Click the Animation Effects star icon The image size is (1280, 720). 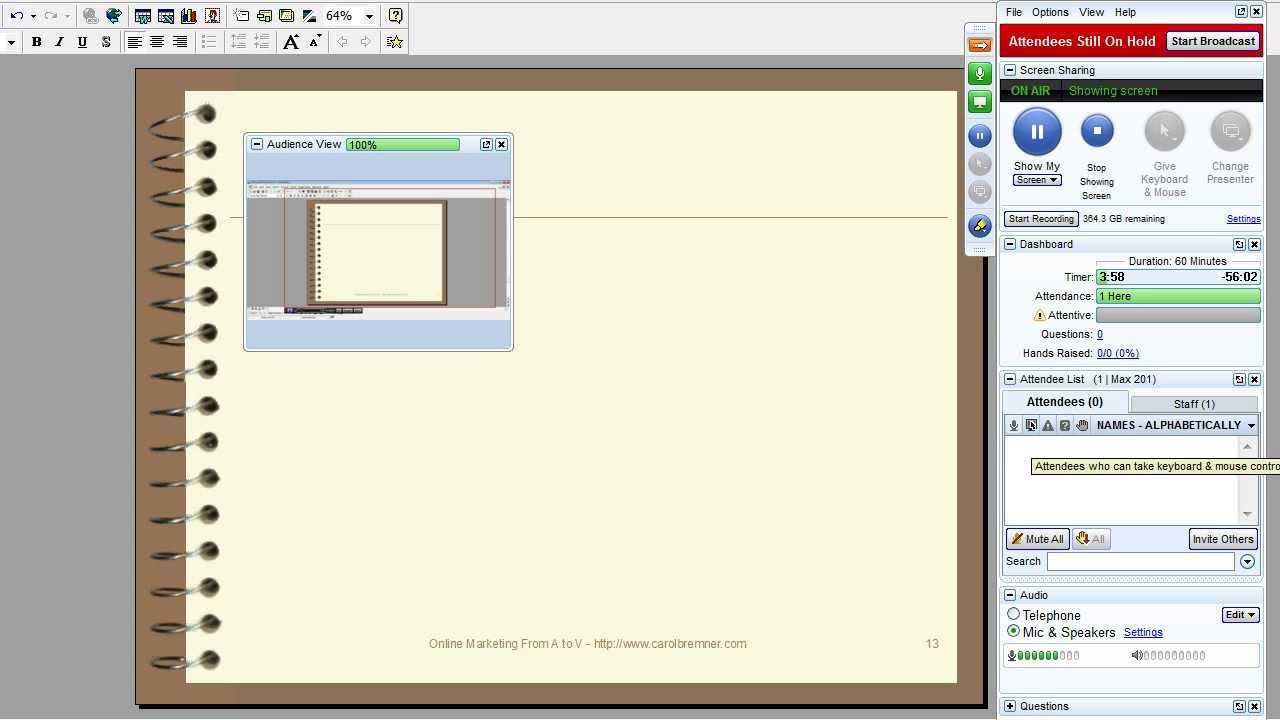pyautogui.click(x=394, y=42)
